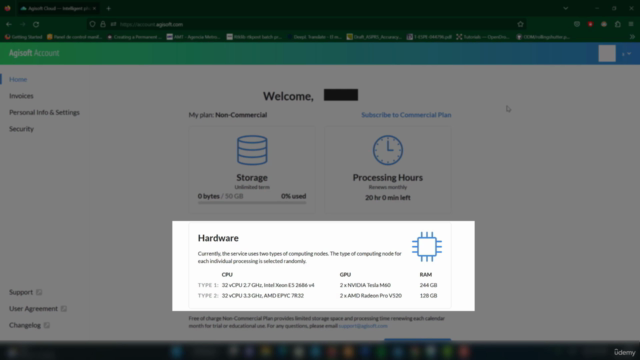Click the Agisoft Account logo
The image size is (640, 360).
pyautogui.click(x=34, y=53)
